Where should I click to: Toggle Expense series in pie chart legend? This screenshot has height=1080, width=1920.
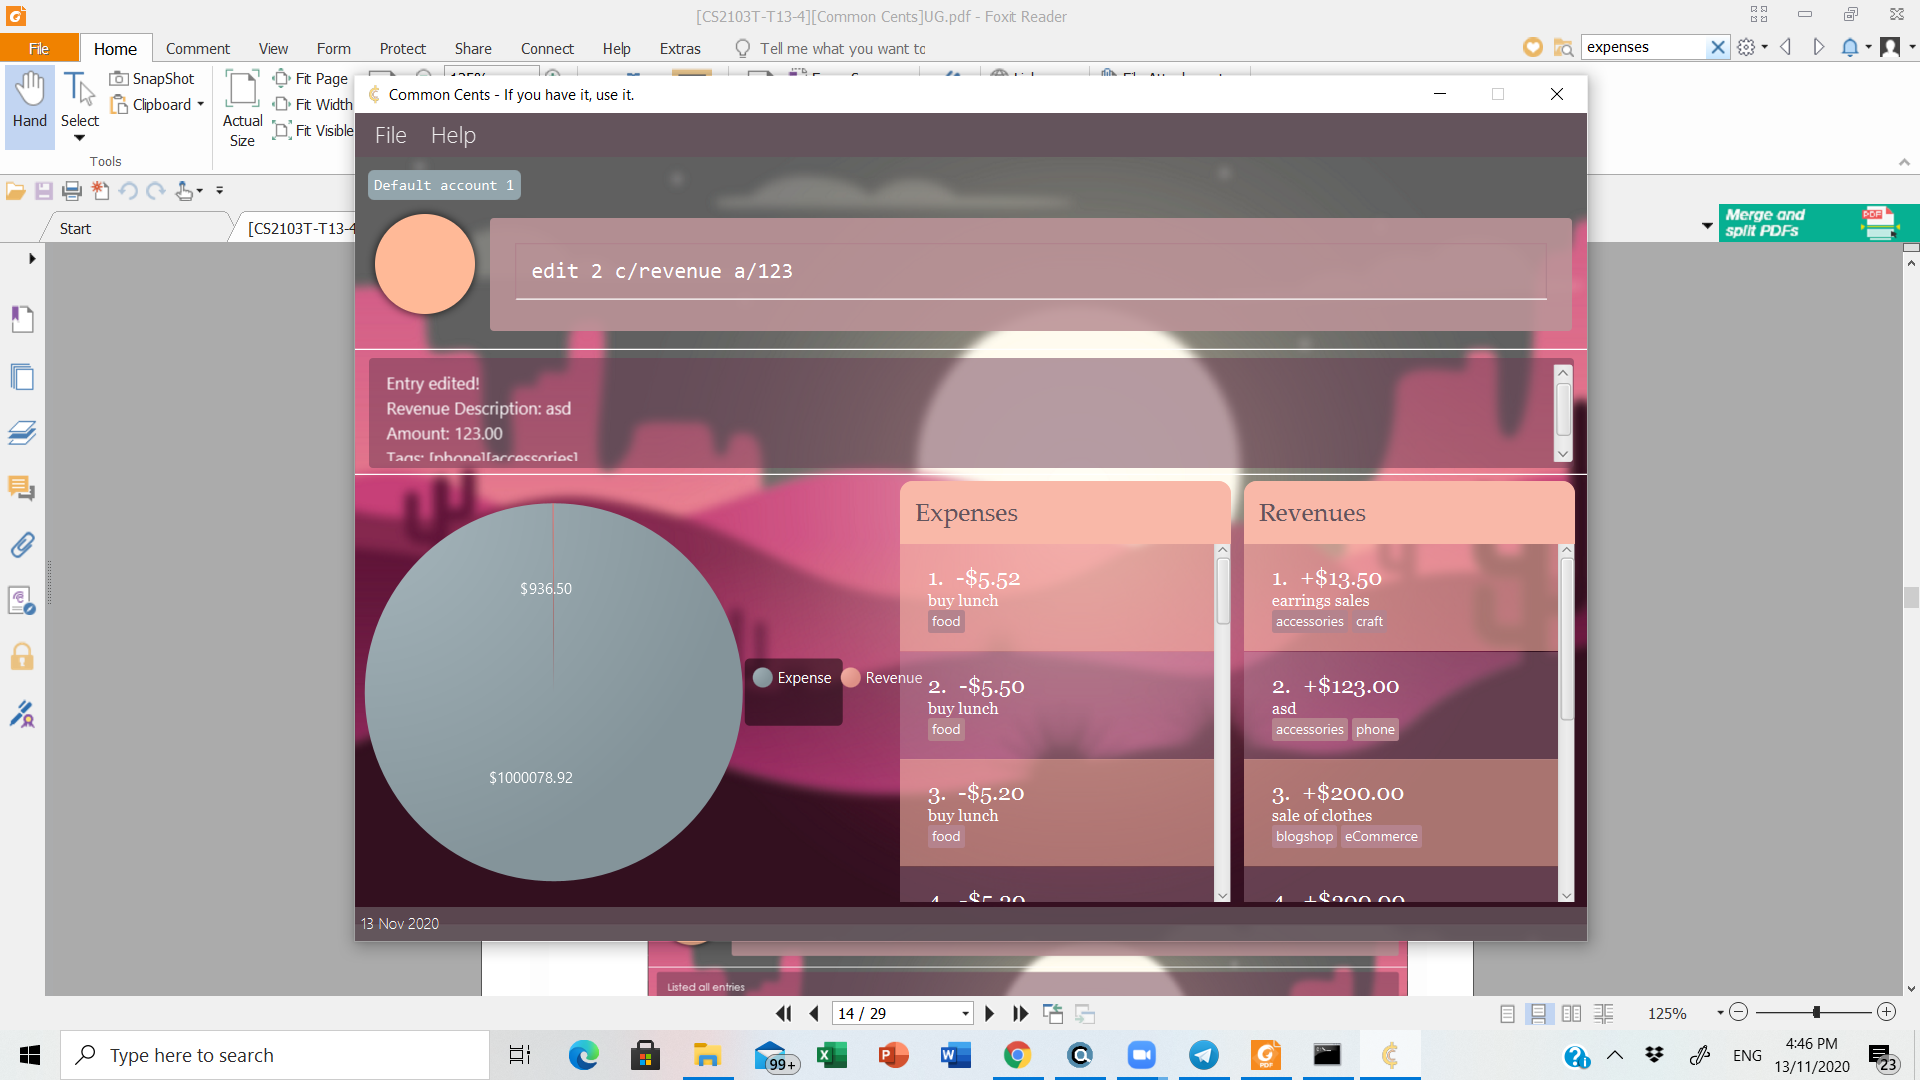click(x=792, y=678)
